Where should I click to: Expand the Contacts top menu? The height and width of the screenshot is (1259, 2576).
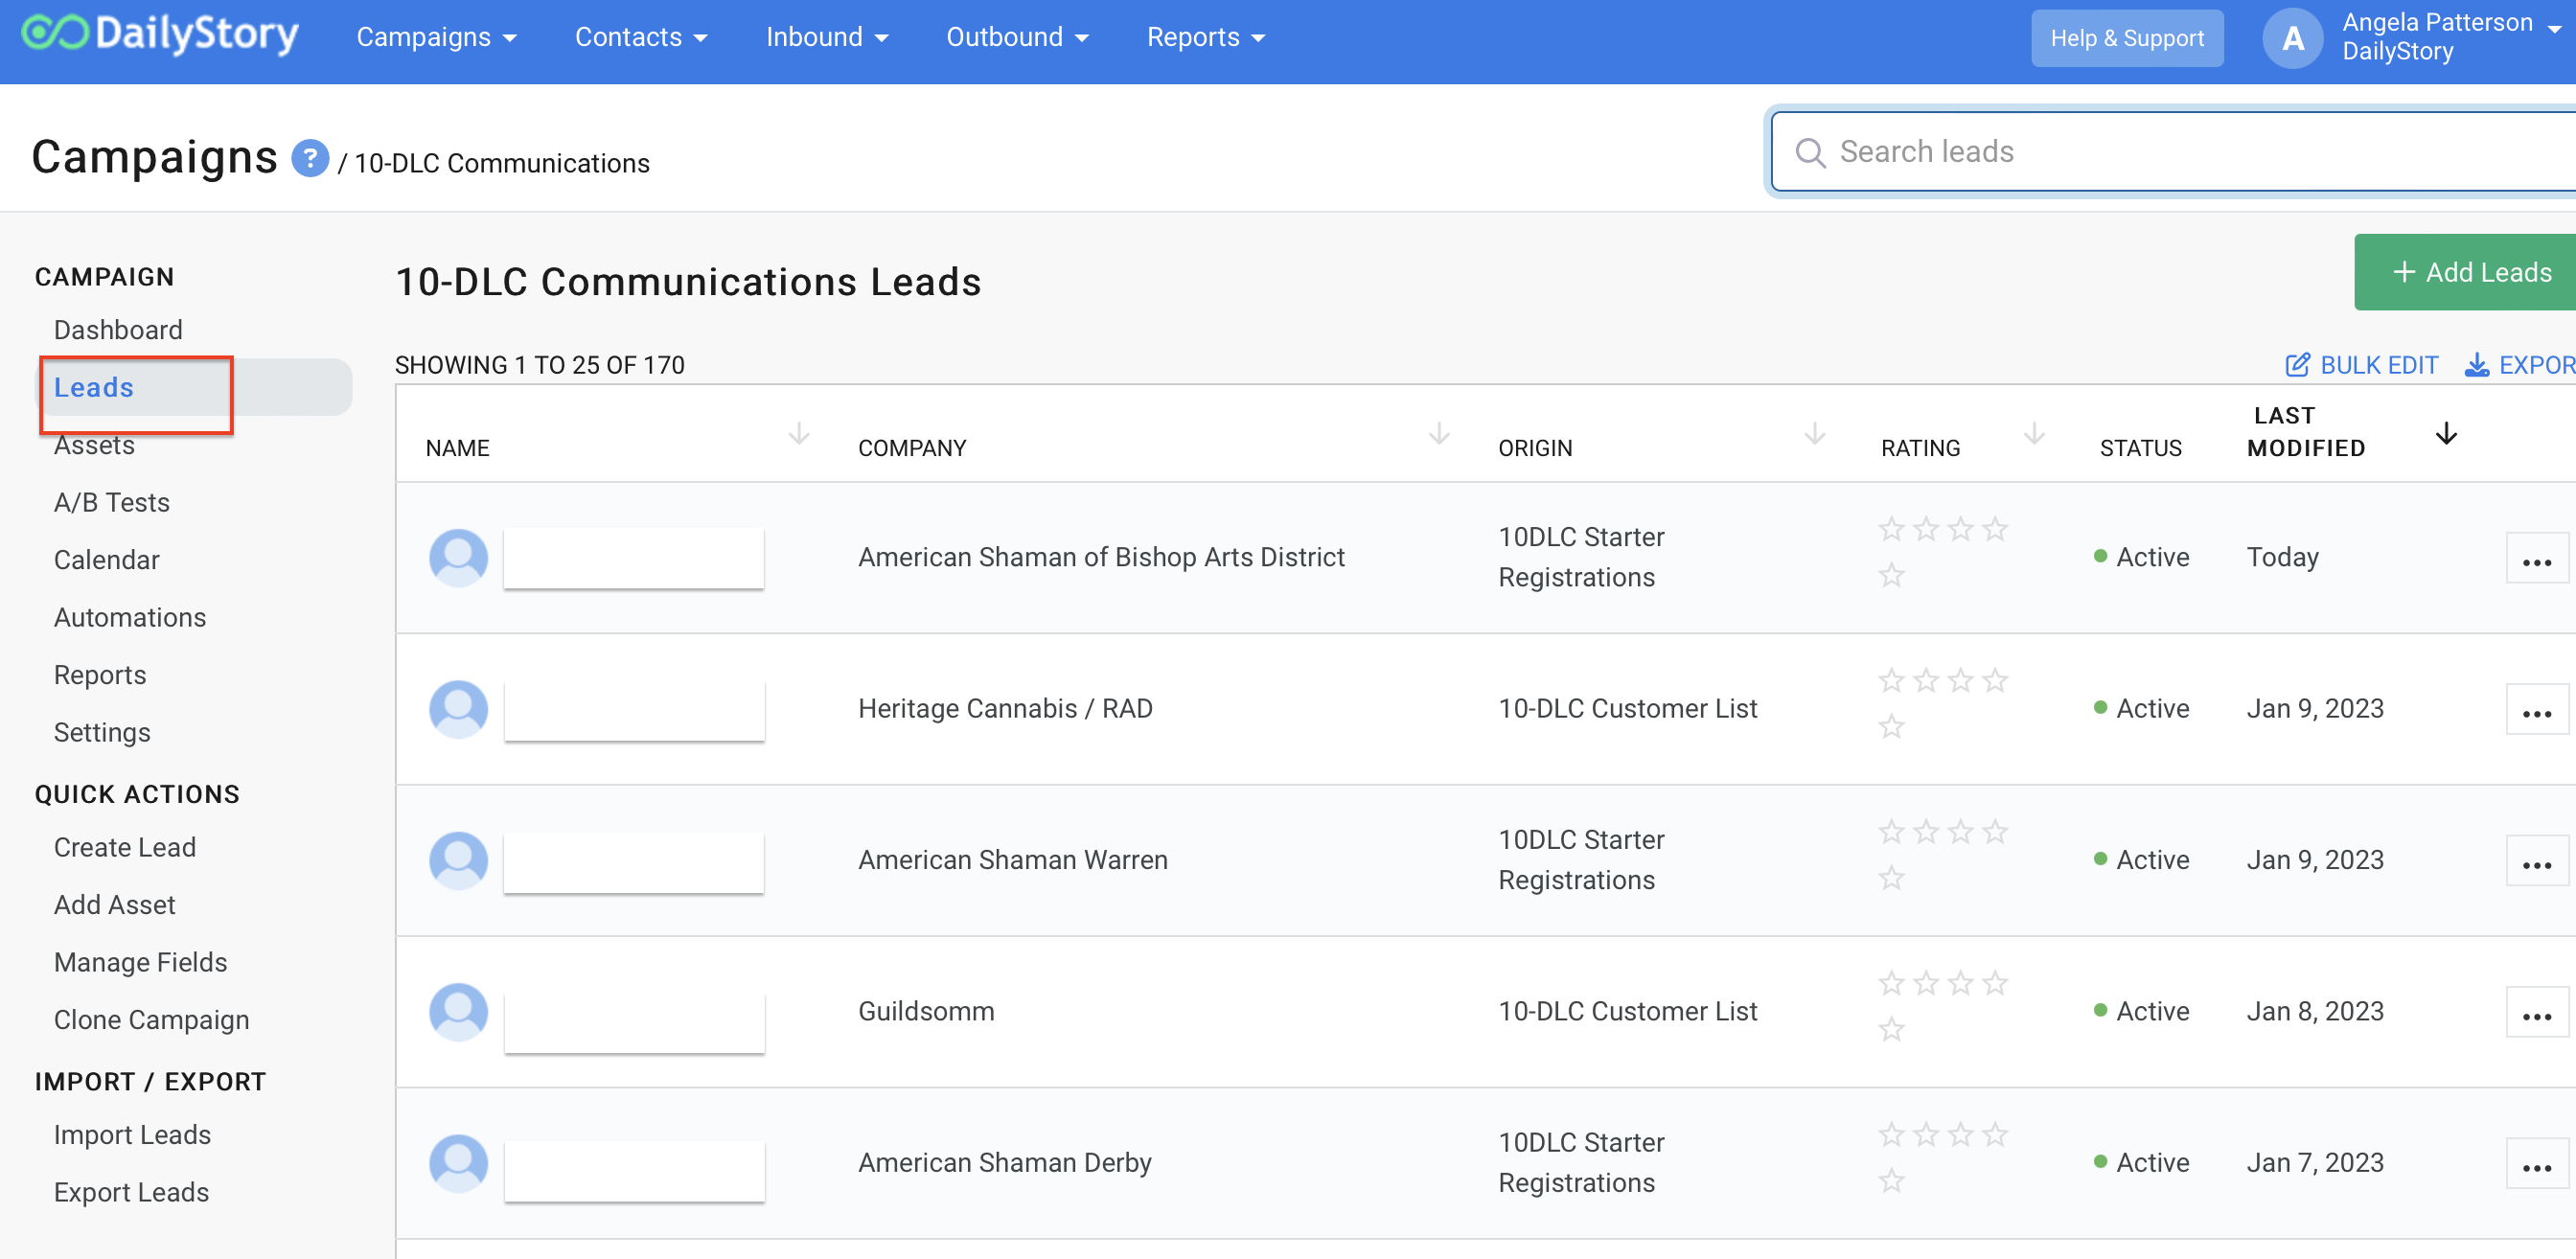click(641, 37)
